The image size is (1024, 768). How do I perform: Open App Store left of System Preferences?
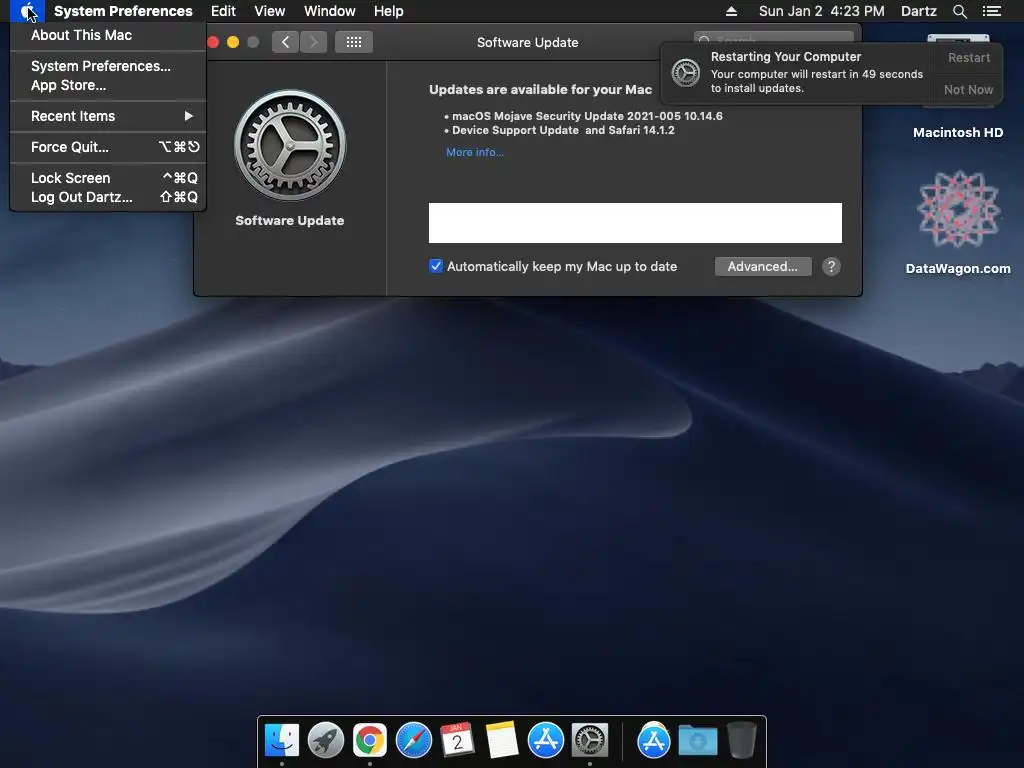[x=546, y=741]
